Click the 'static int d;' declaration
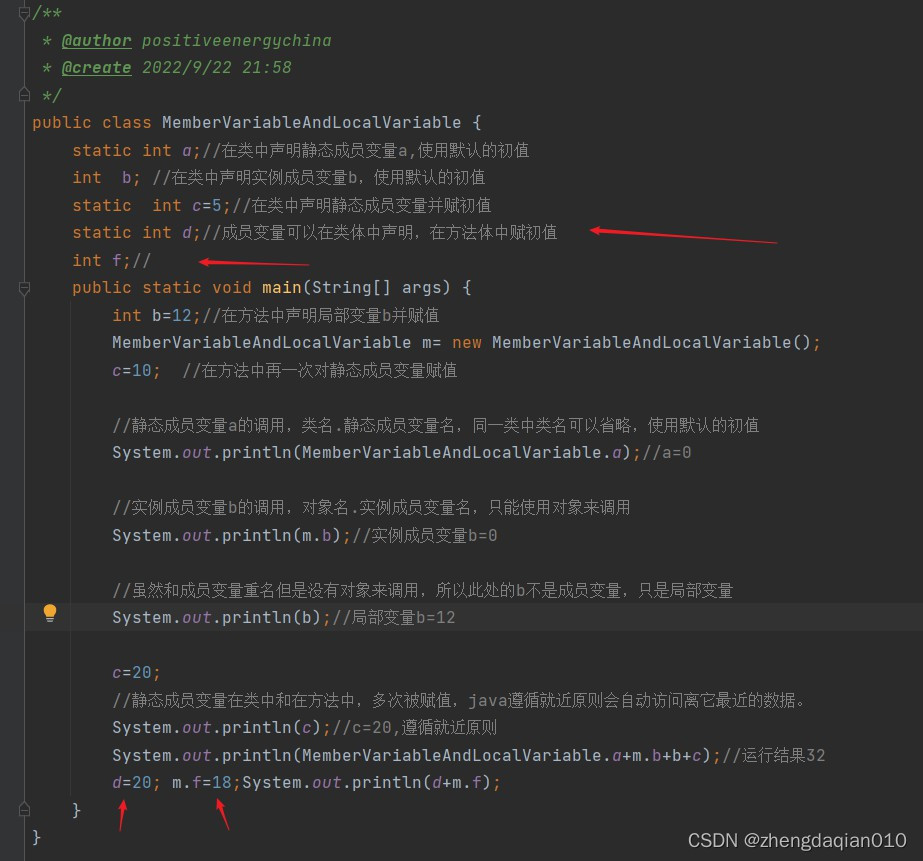 tap(136, 233)
